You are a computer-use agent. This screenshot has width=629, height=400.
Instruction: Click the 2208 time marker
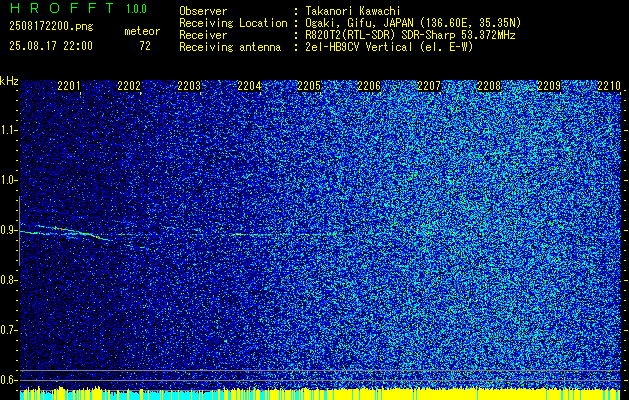[489, 86]
